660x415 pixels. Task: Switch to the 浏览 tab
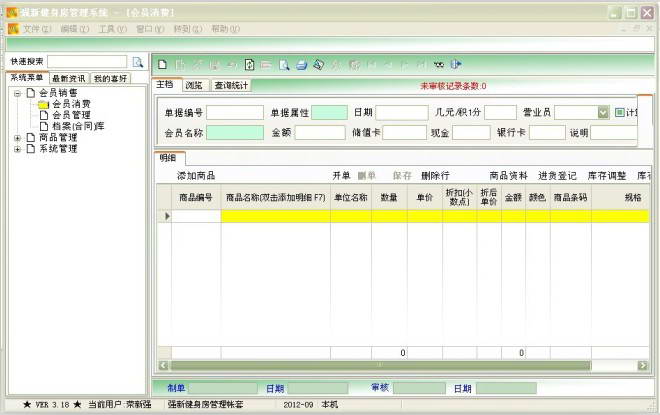point(194,85)
